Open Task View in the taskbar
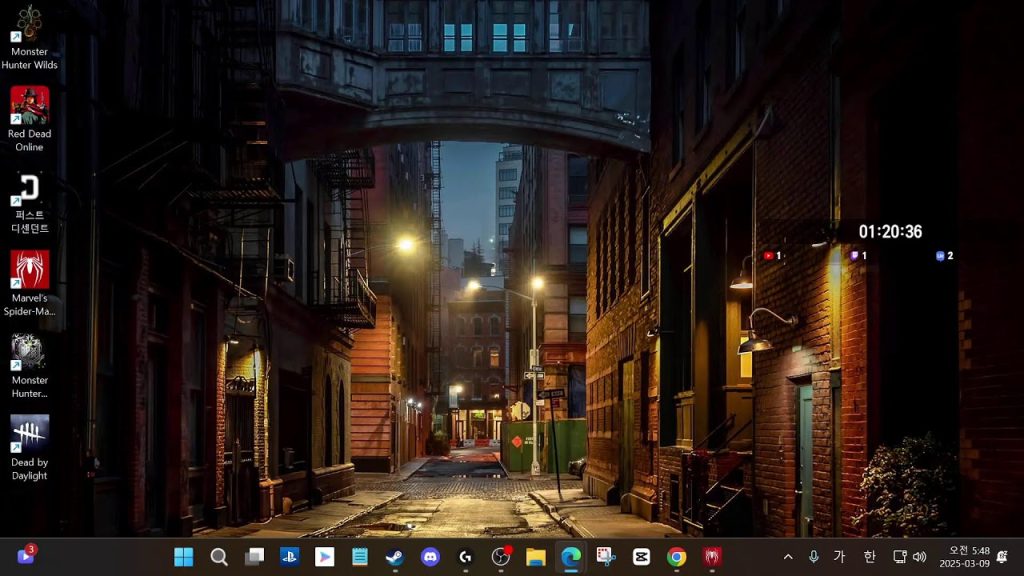 [255, 557]
